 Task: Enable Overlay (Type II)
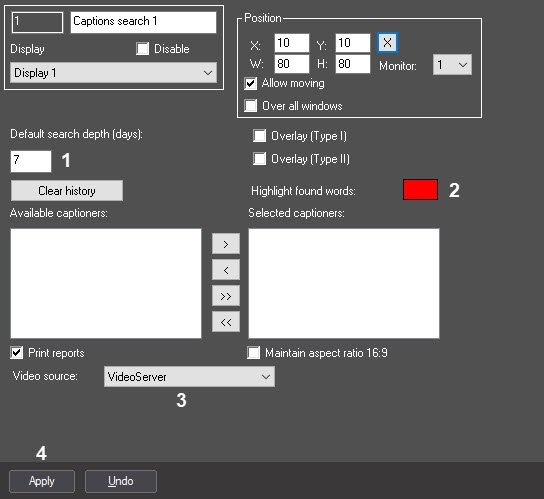click(x=260, y=159)
